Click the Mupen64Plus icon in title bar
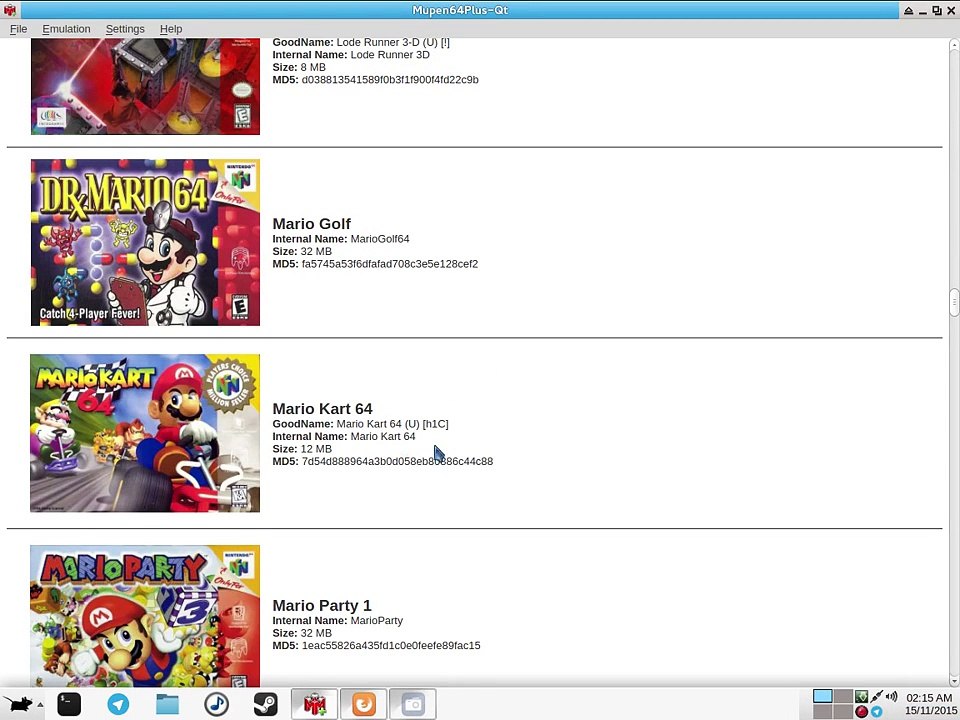Screen dimensions: 960x720 click(10, 10)
